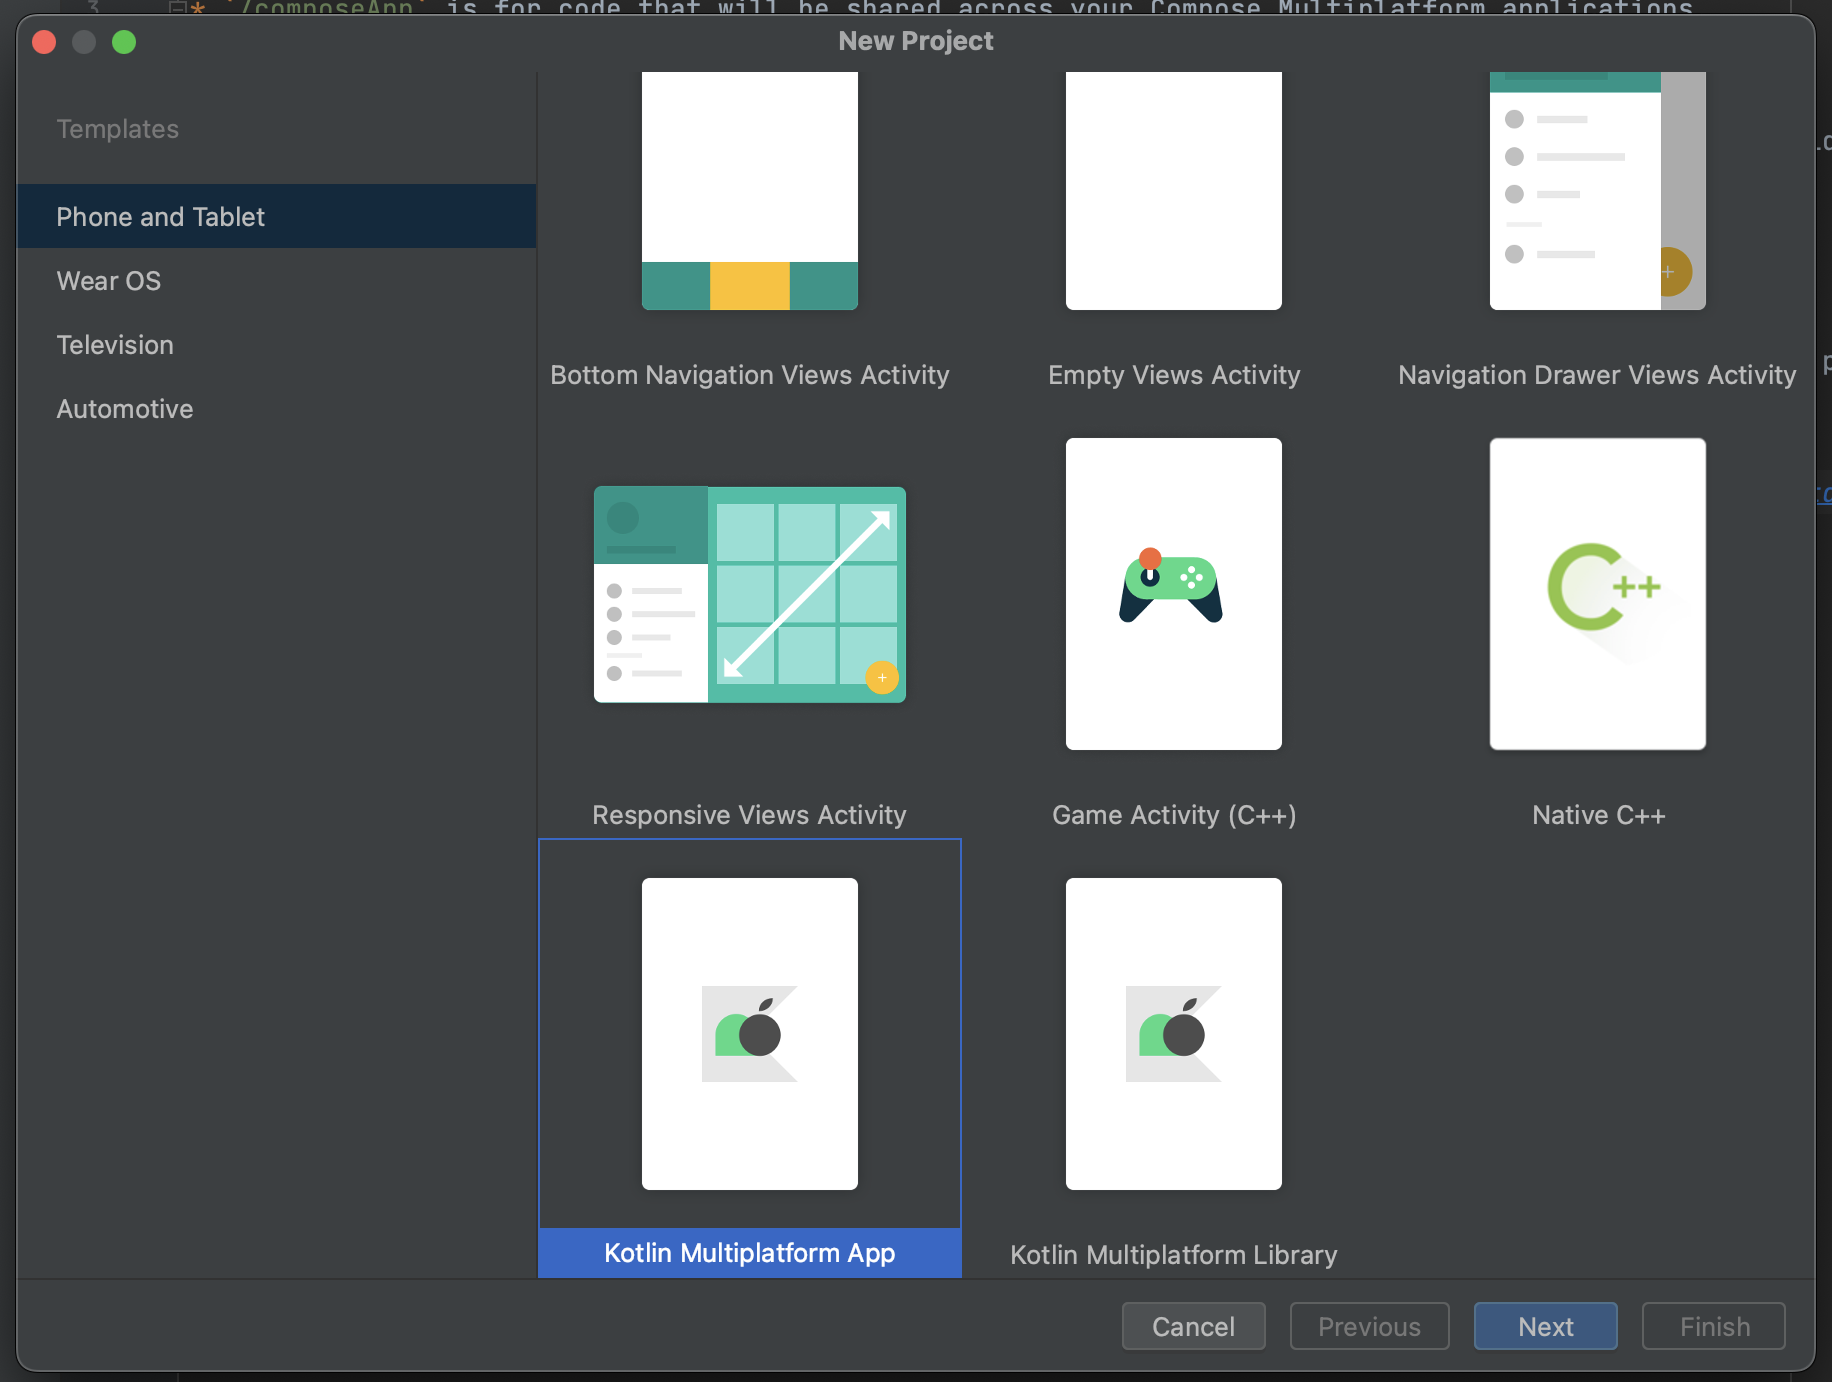Choose the Game Activity (C++) template

point(1173,594)
